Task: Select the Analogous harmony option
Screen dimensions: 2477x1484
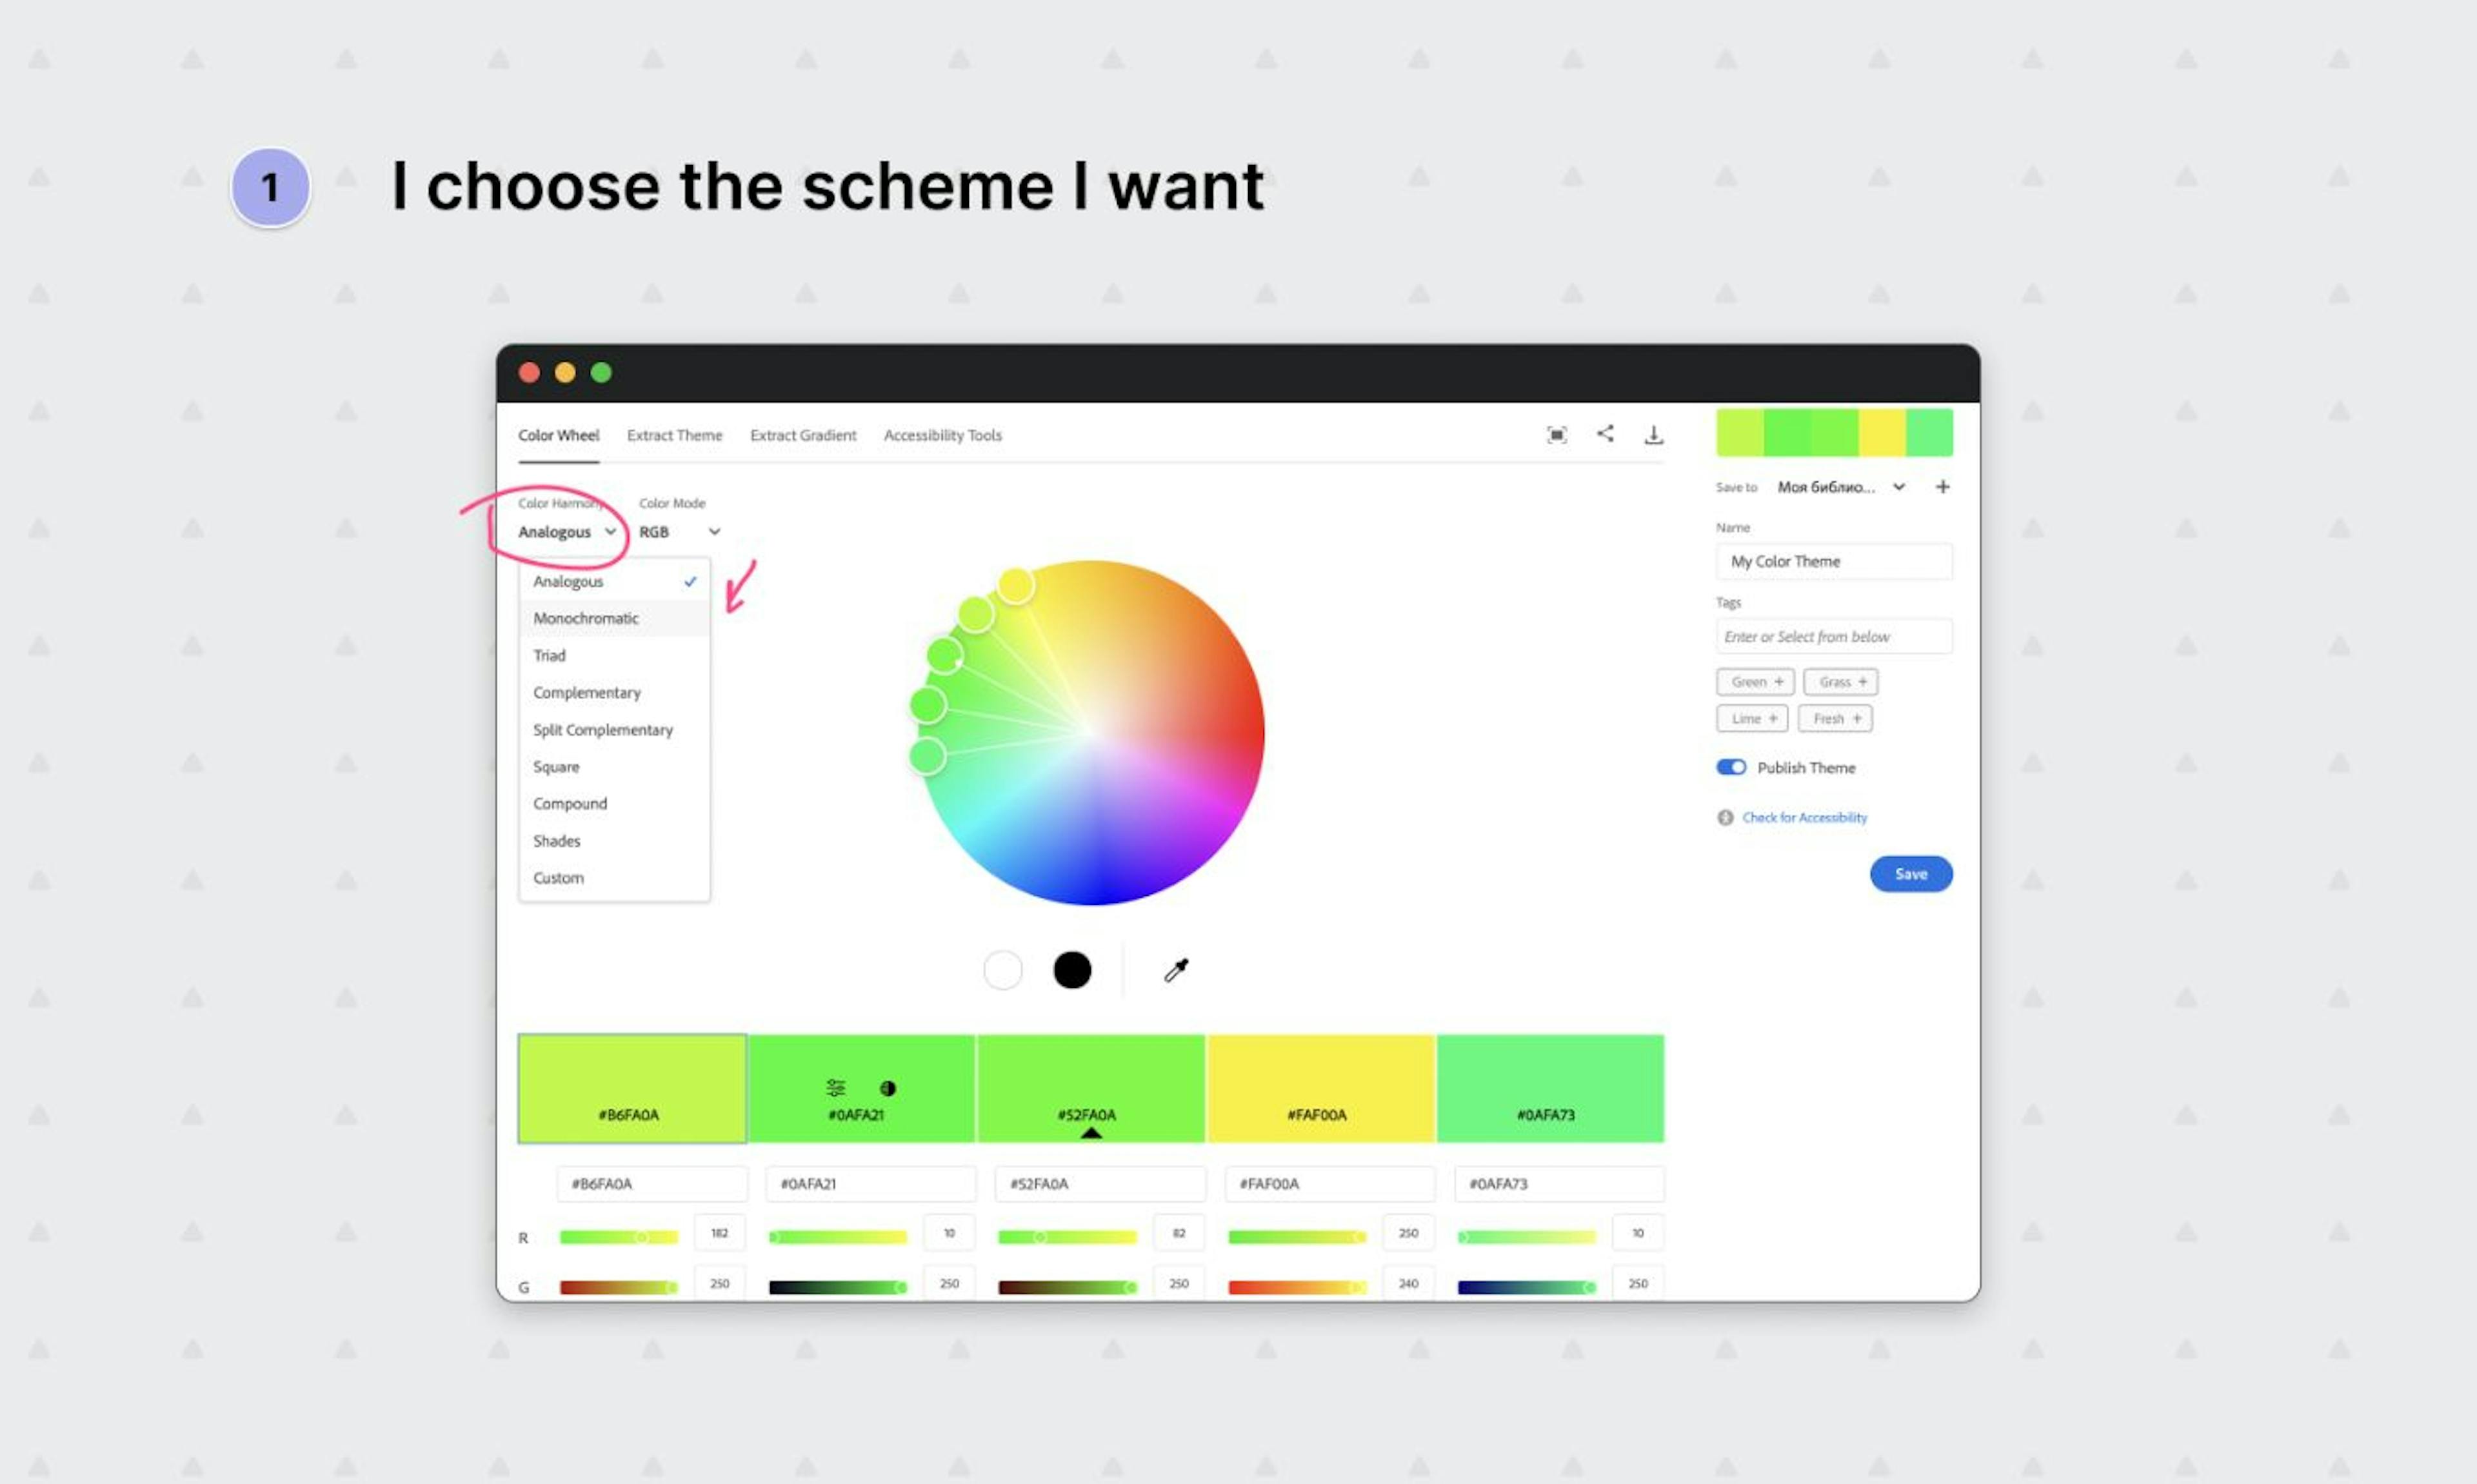Action: pos(569,581)
